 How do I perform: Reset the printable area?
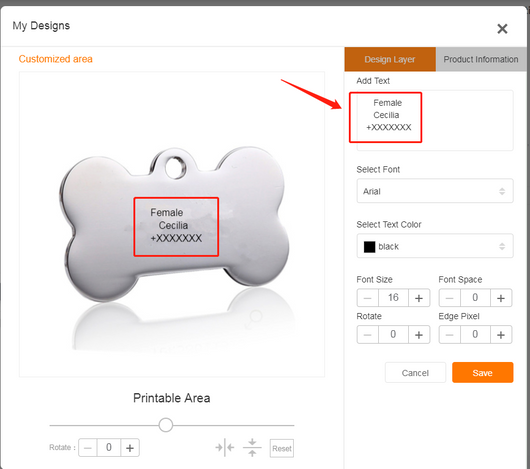click(x=282, y=448)
